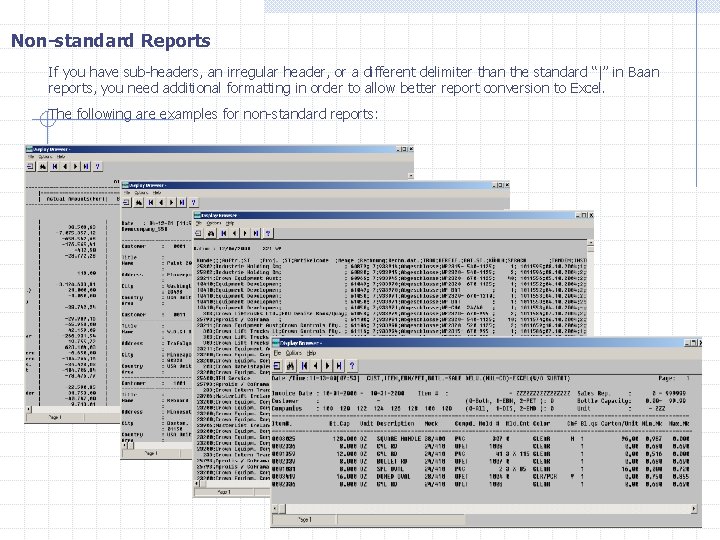This screenshot has width=720, height=540.
Task: Click the icon left of binoculars in the frontmost window
Action: (277, 366)
